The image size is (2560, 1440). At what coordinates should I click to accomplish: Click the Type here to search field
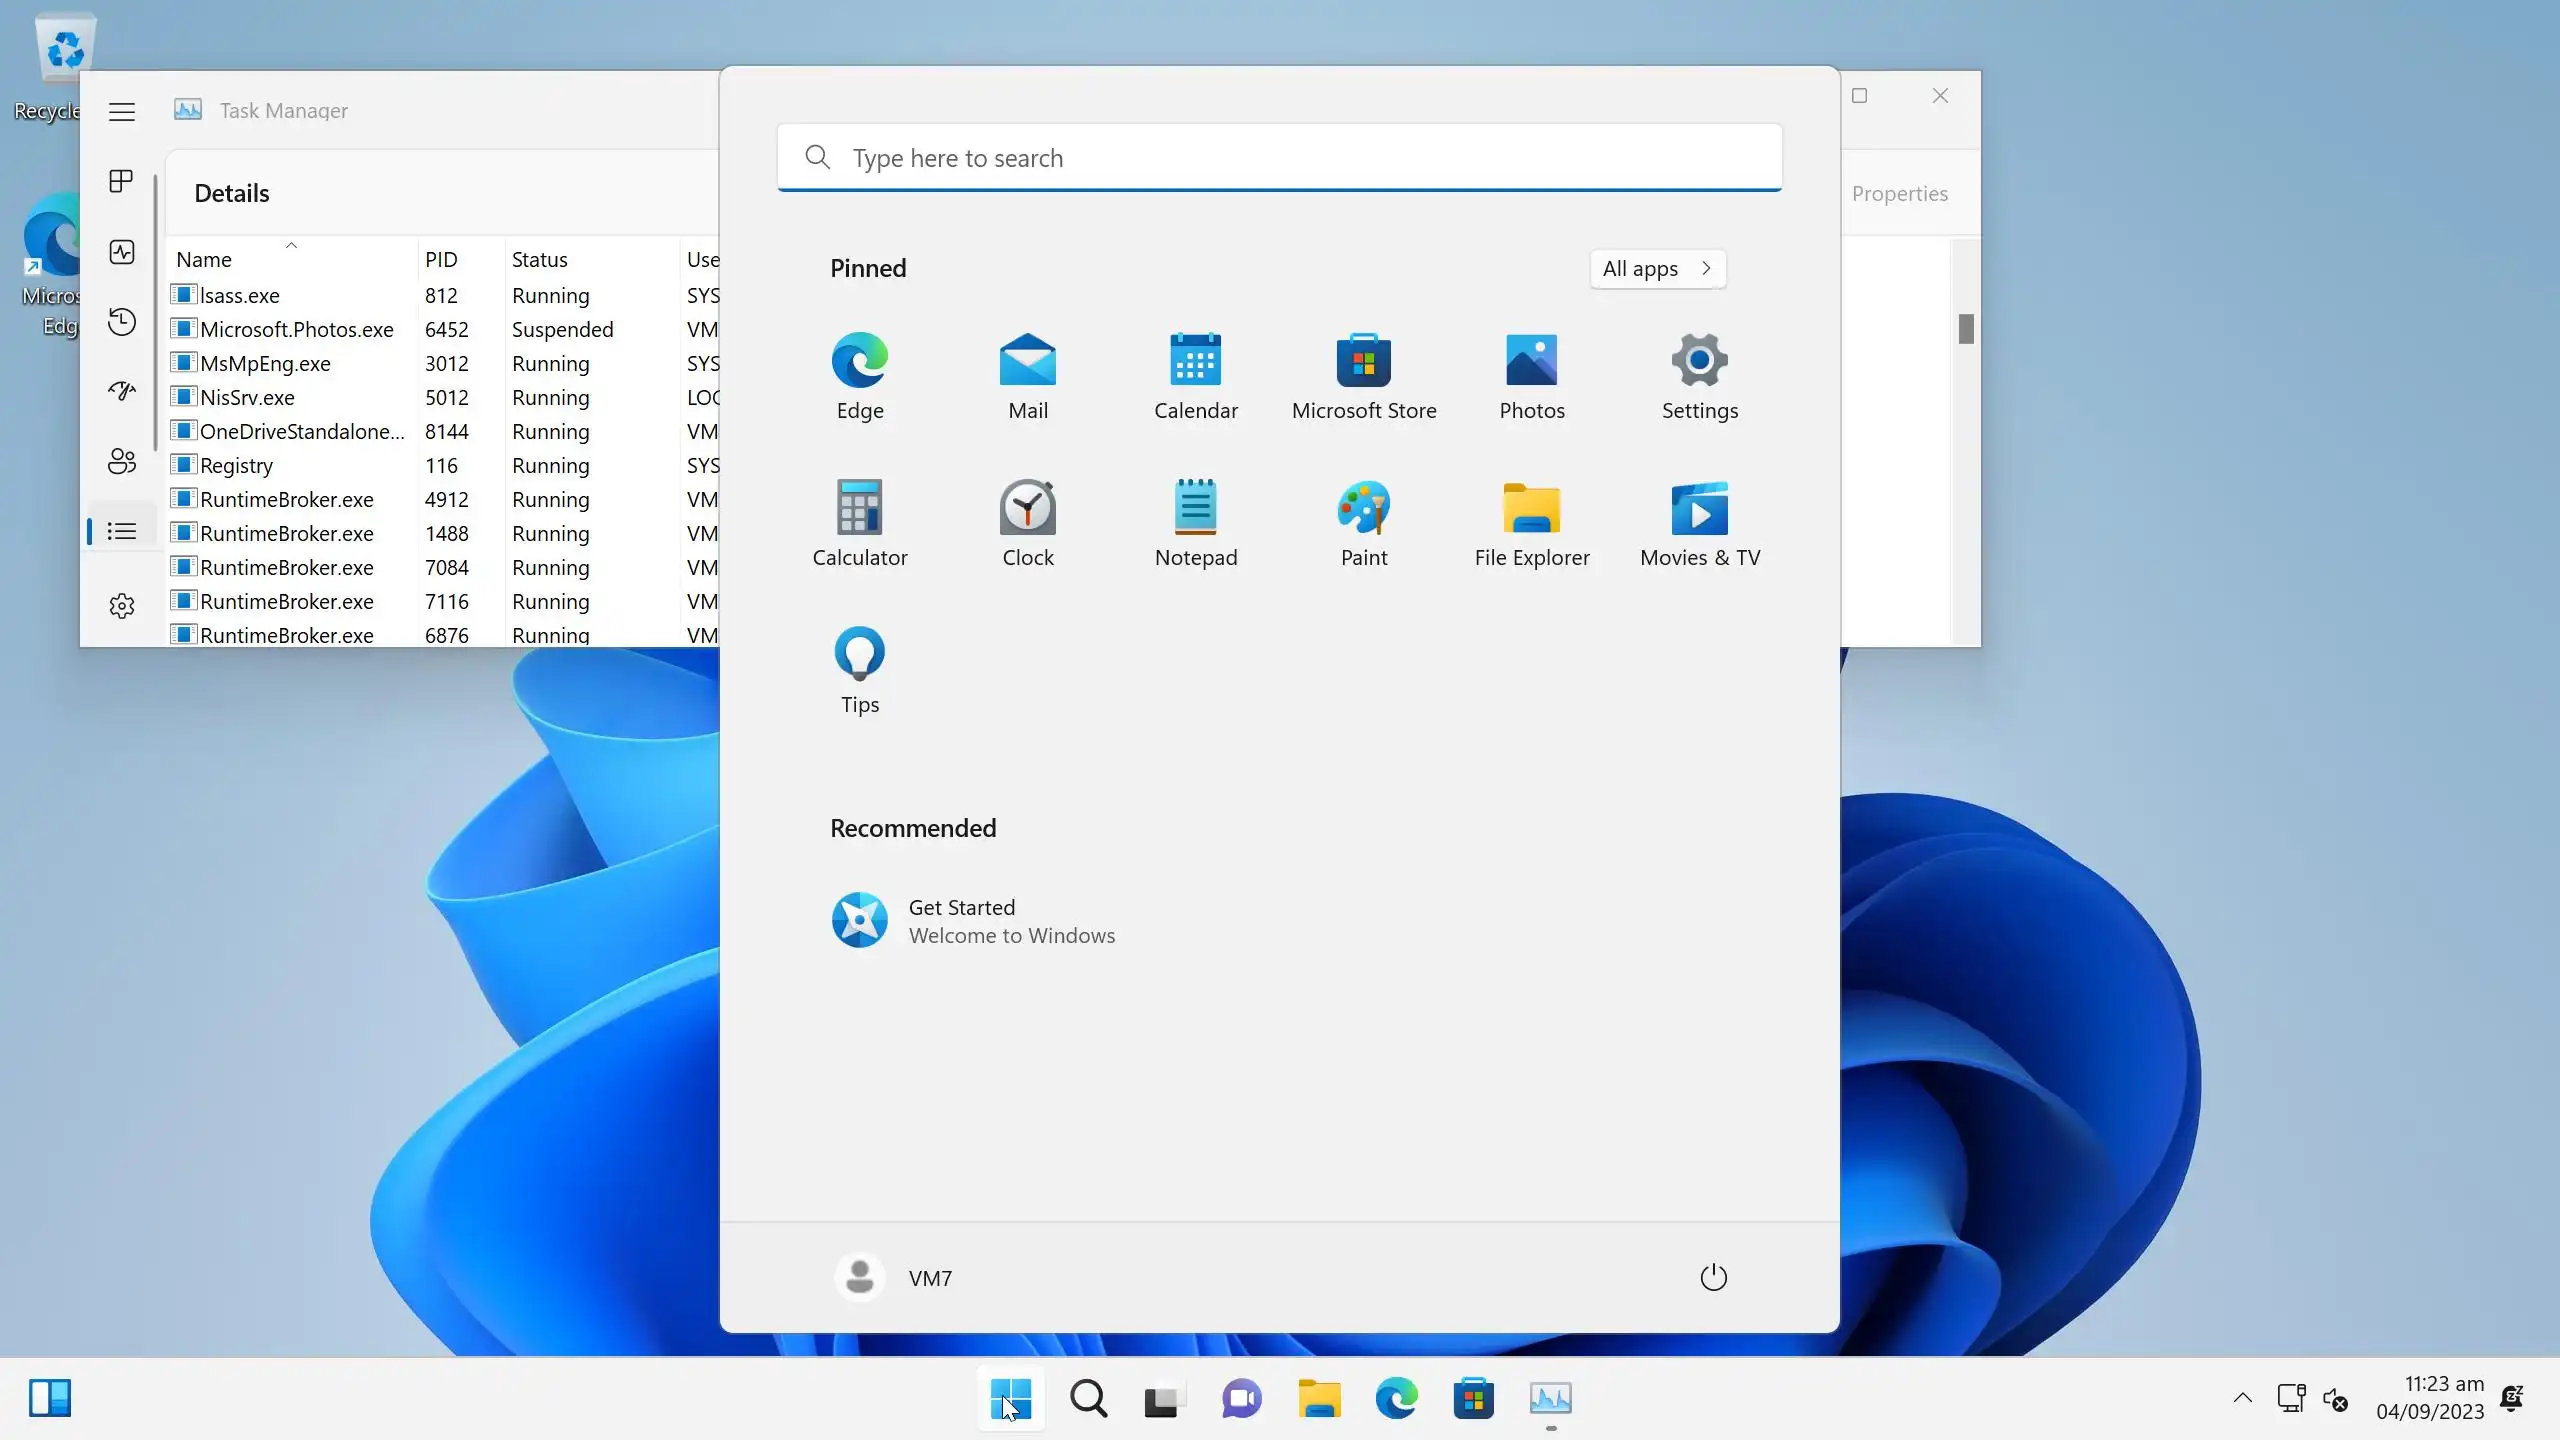tap(1279, 158)
